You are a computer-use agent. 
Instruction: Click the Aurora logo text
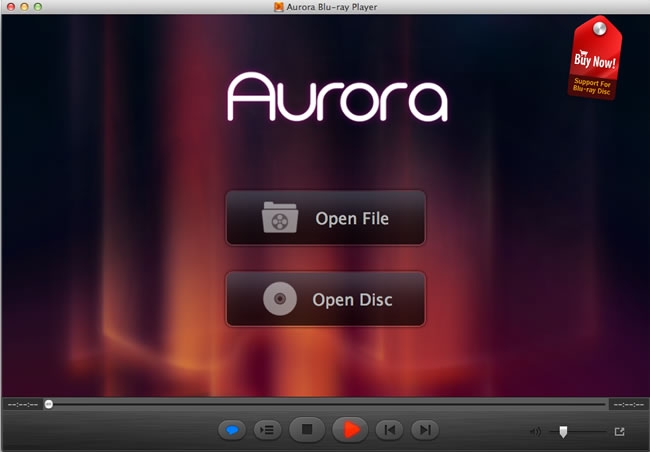(x=336, y=98)
